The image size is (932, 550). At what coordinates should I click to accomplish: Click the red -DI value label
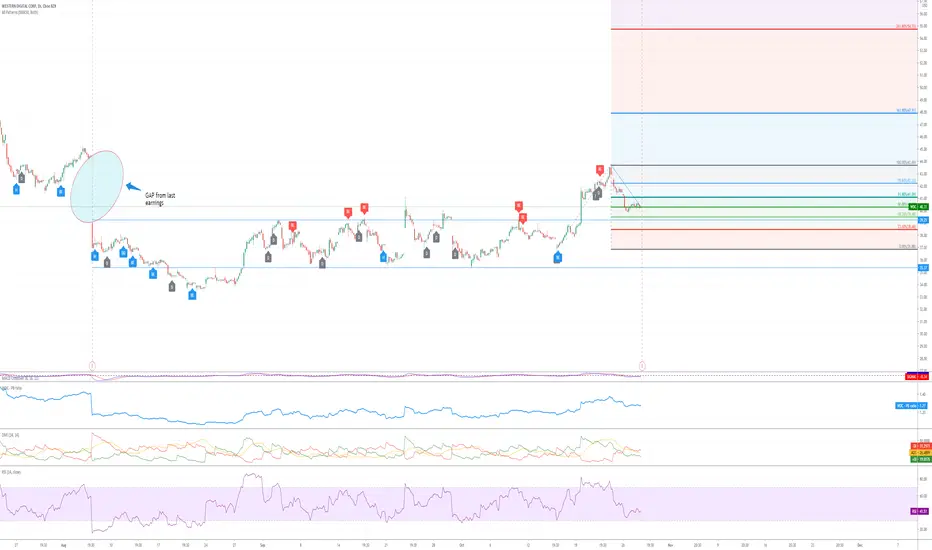tap(920, 446)
